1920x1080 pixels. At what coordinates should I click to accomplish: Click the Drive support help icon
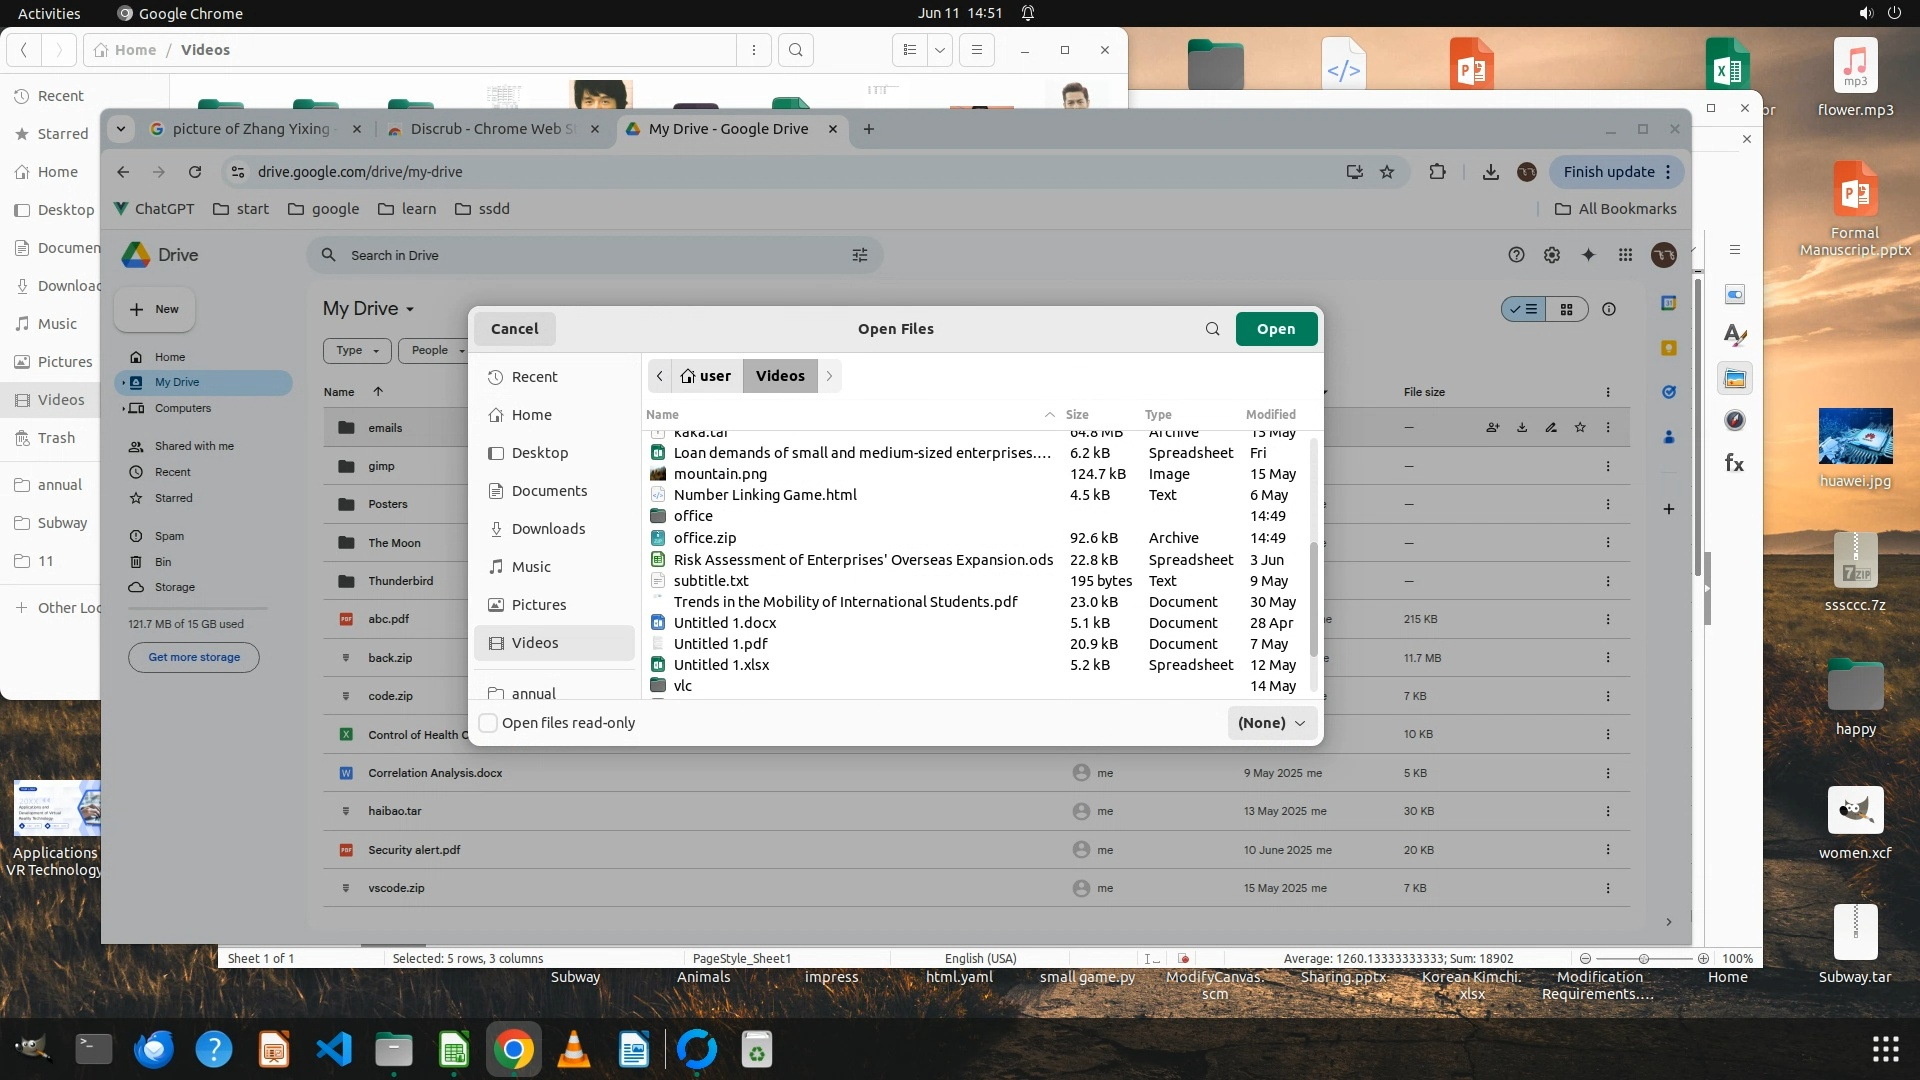[x=1516, y=255]
